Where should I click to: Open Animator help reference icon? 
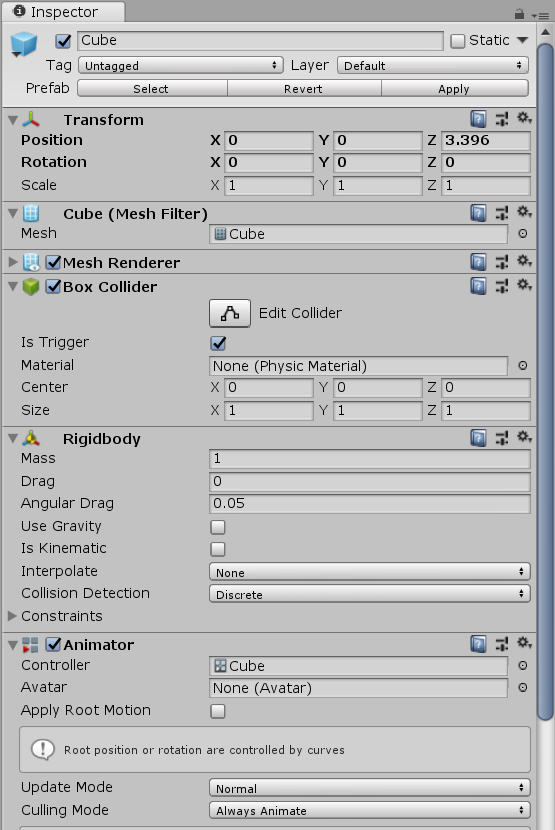(478, 644)
